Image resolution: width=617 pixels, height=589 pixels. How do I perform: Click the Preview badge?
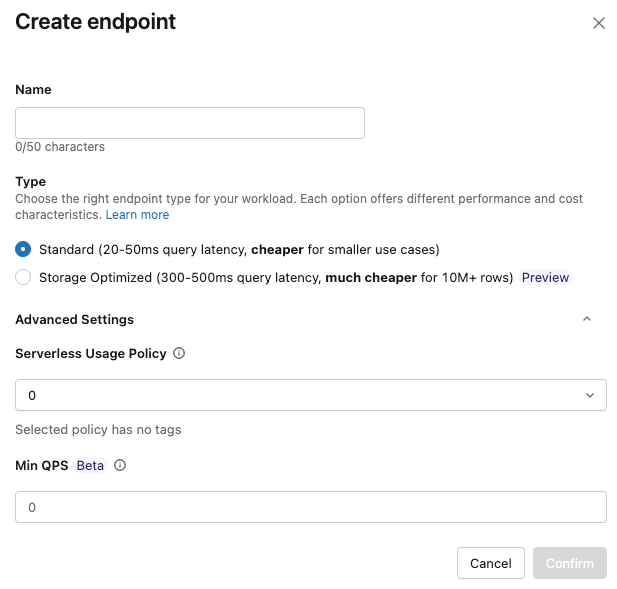click(545, 277)
